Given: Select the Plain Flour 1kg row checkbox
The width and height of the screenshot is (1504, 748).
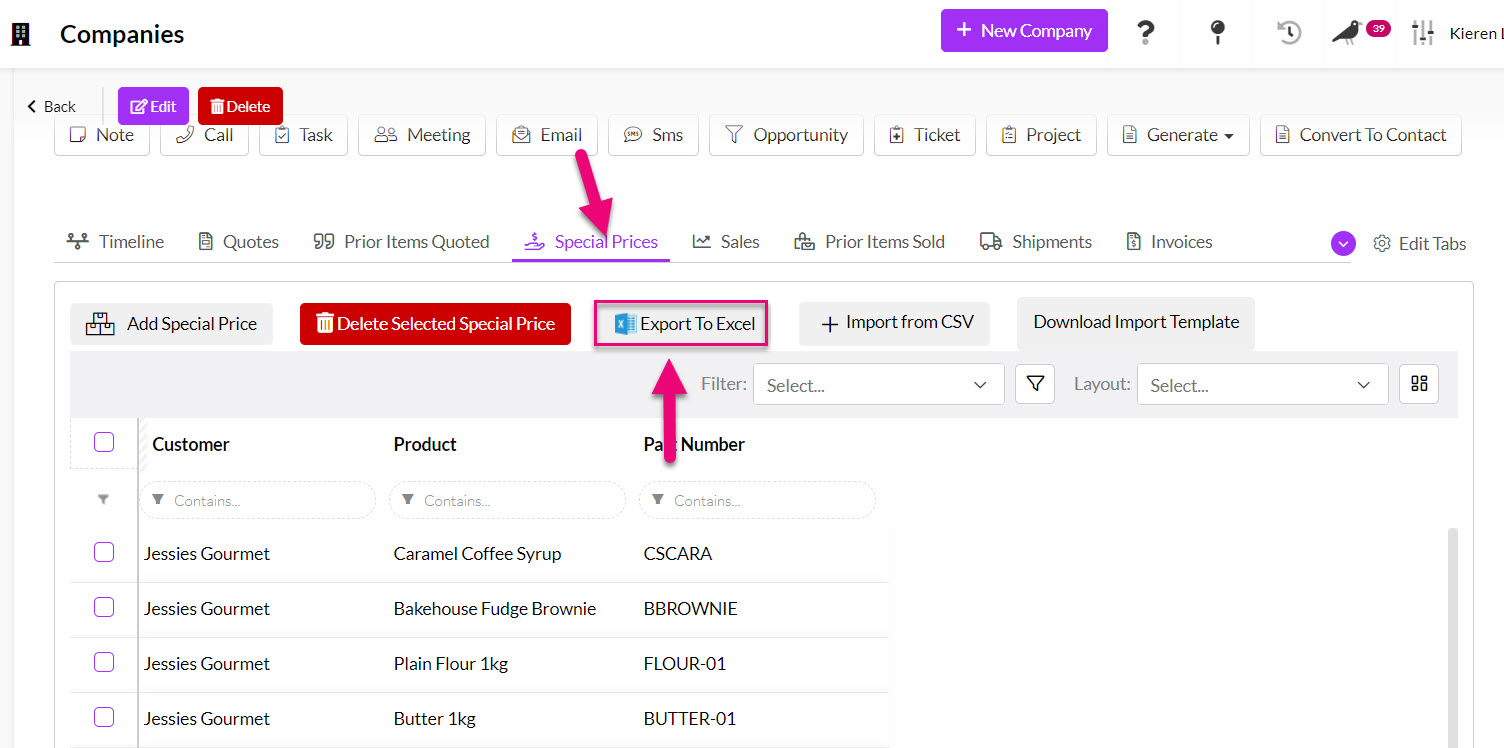Looking at the screenshot, I should (104, 662).
